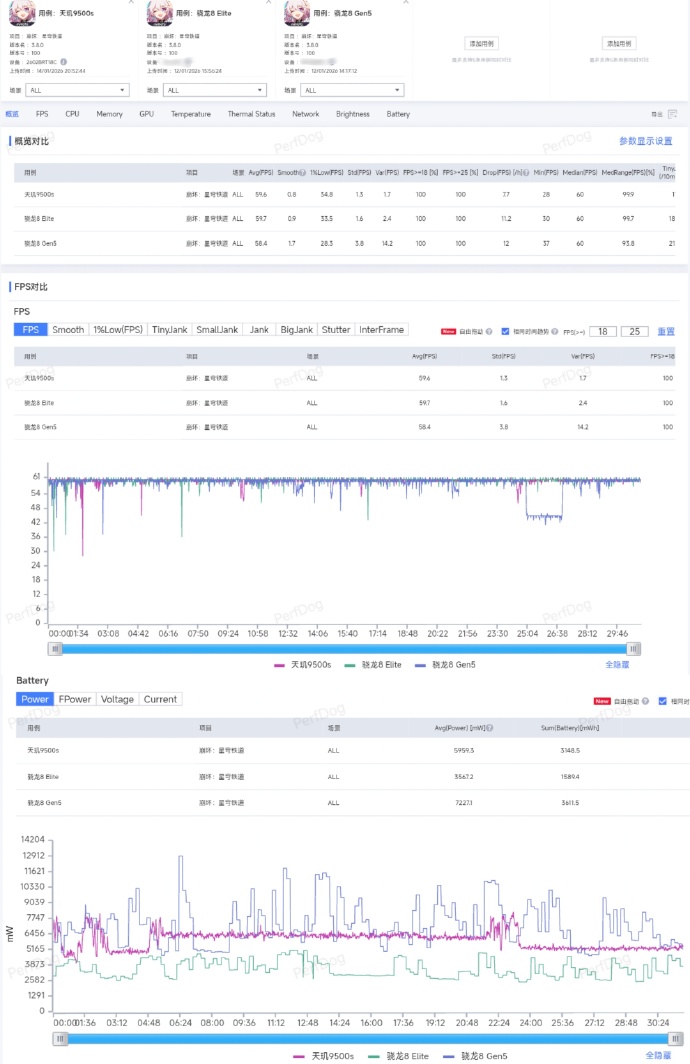Click the export icon beside the tab bar
This screenshot has height=1064, width=690.
pos(672,114)
